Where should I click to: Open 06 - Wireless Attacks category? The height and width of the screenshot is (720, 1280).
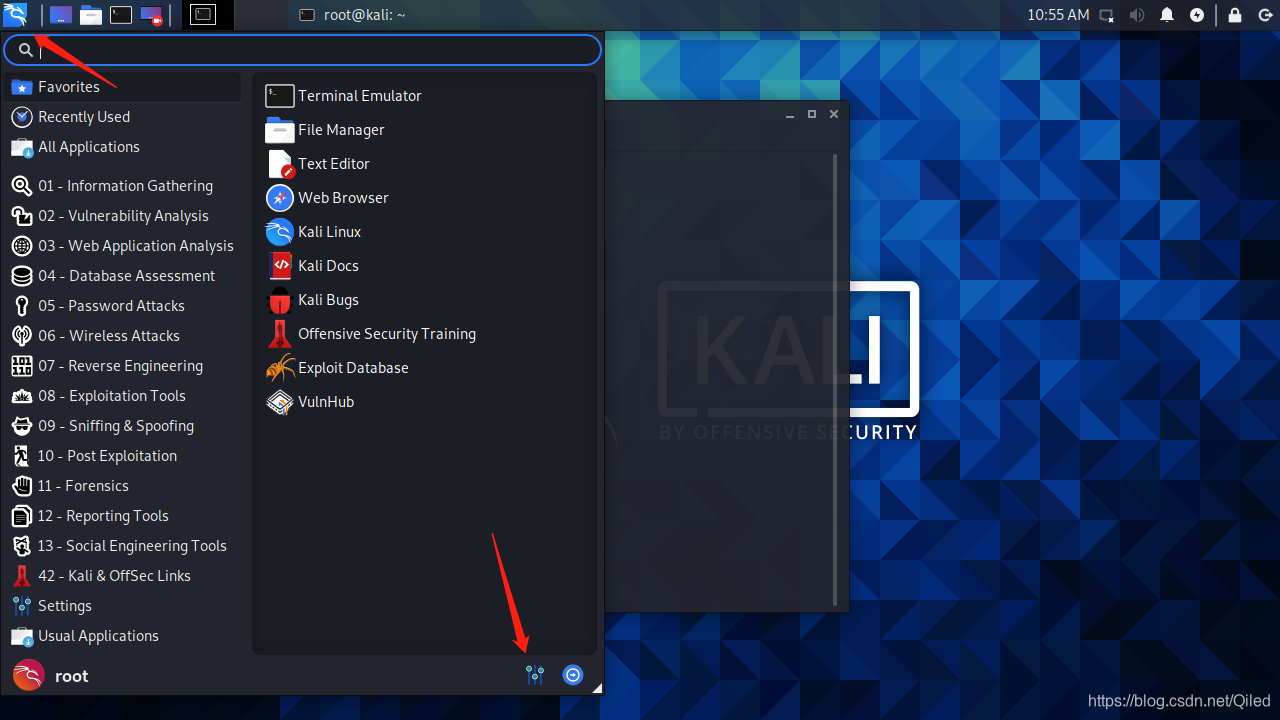coord(122,336)
